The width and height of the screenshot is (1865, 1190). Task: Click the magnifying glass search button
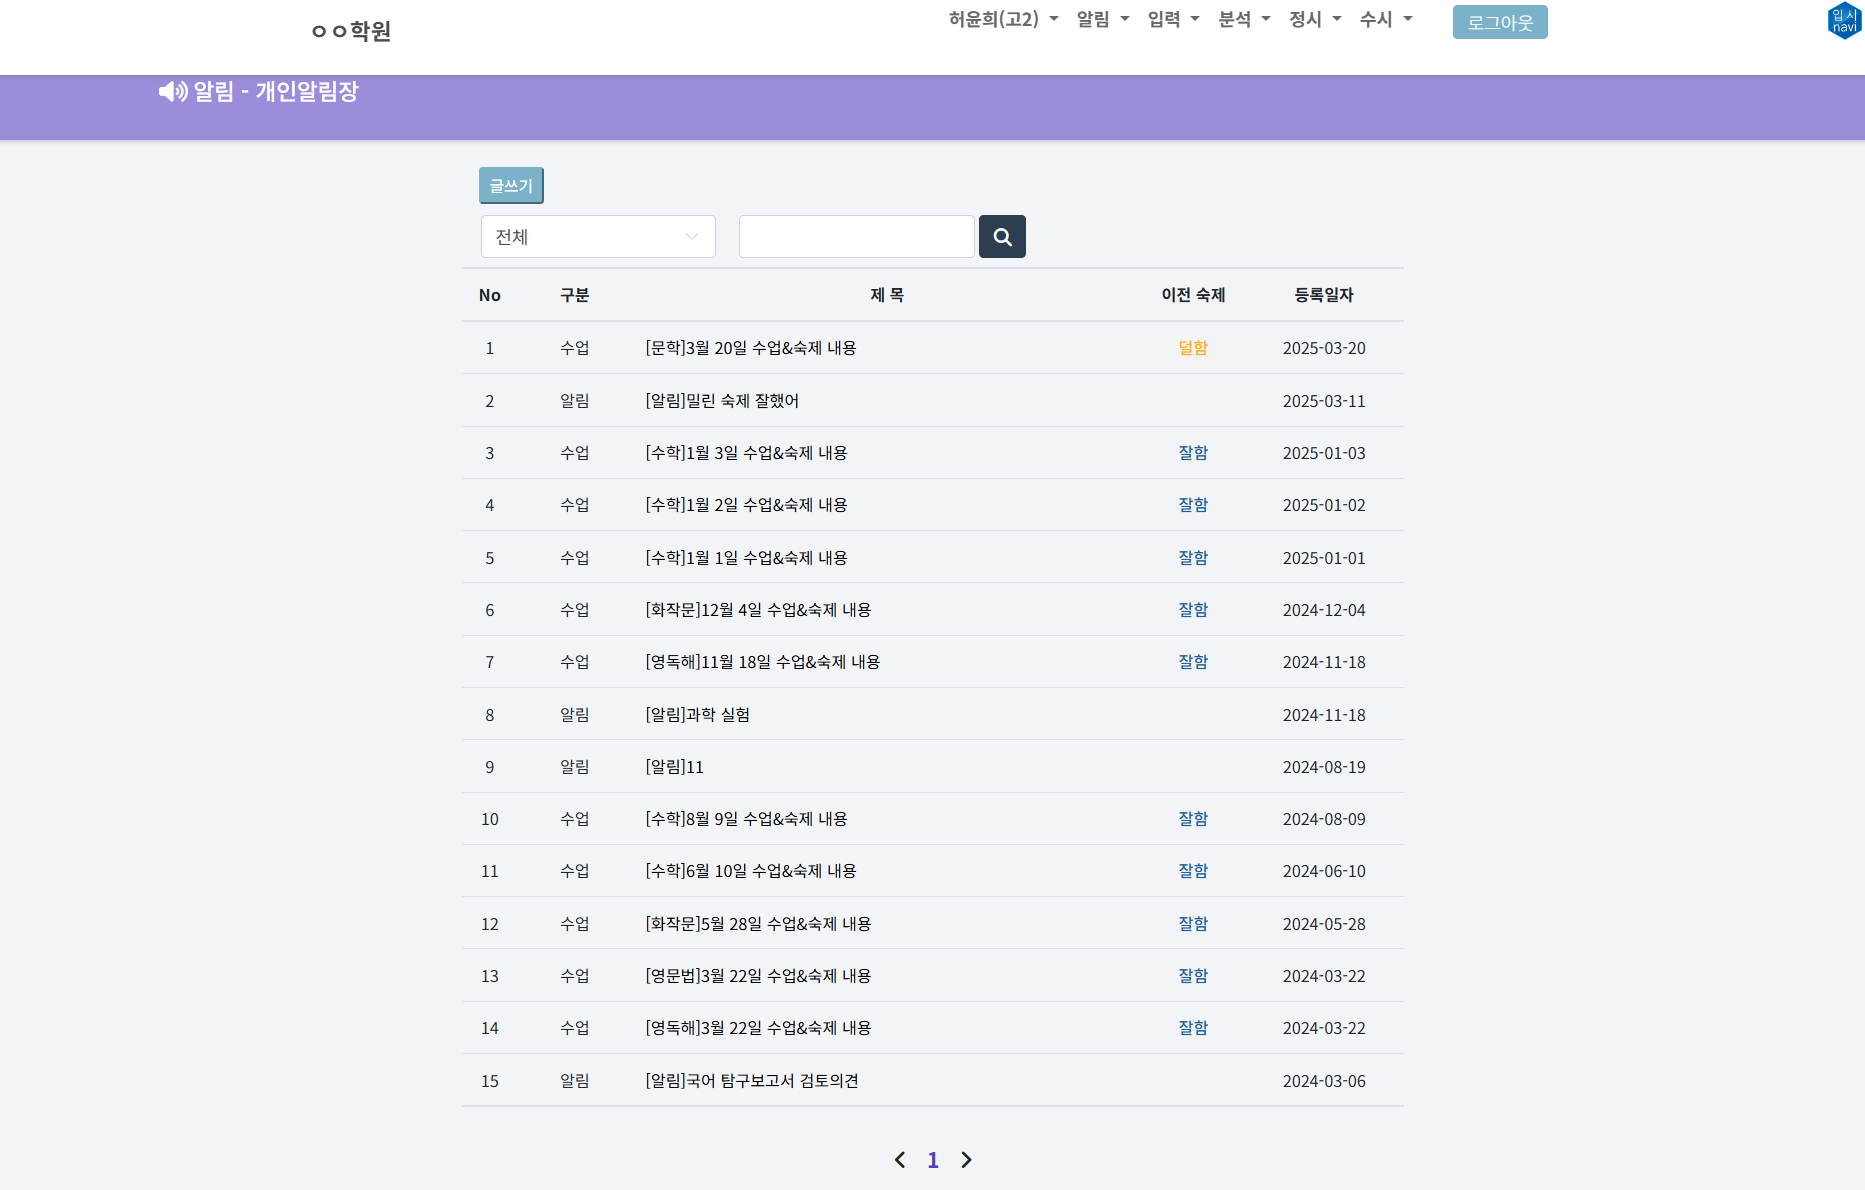click(1002, 237)
